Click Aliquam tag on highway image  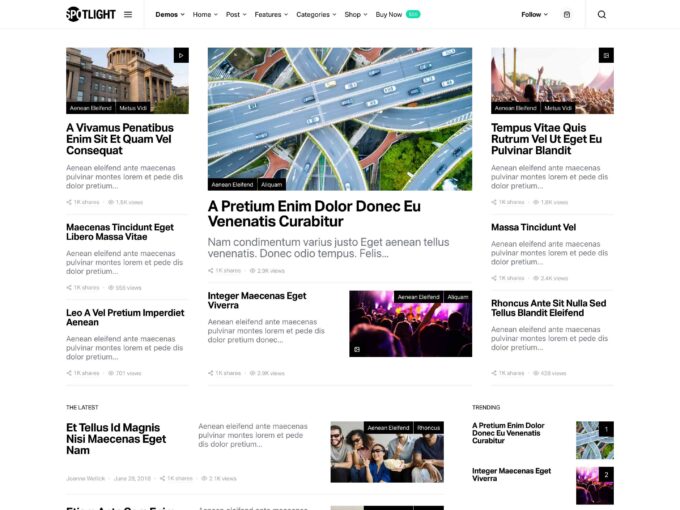point(271,184)
